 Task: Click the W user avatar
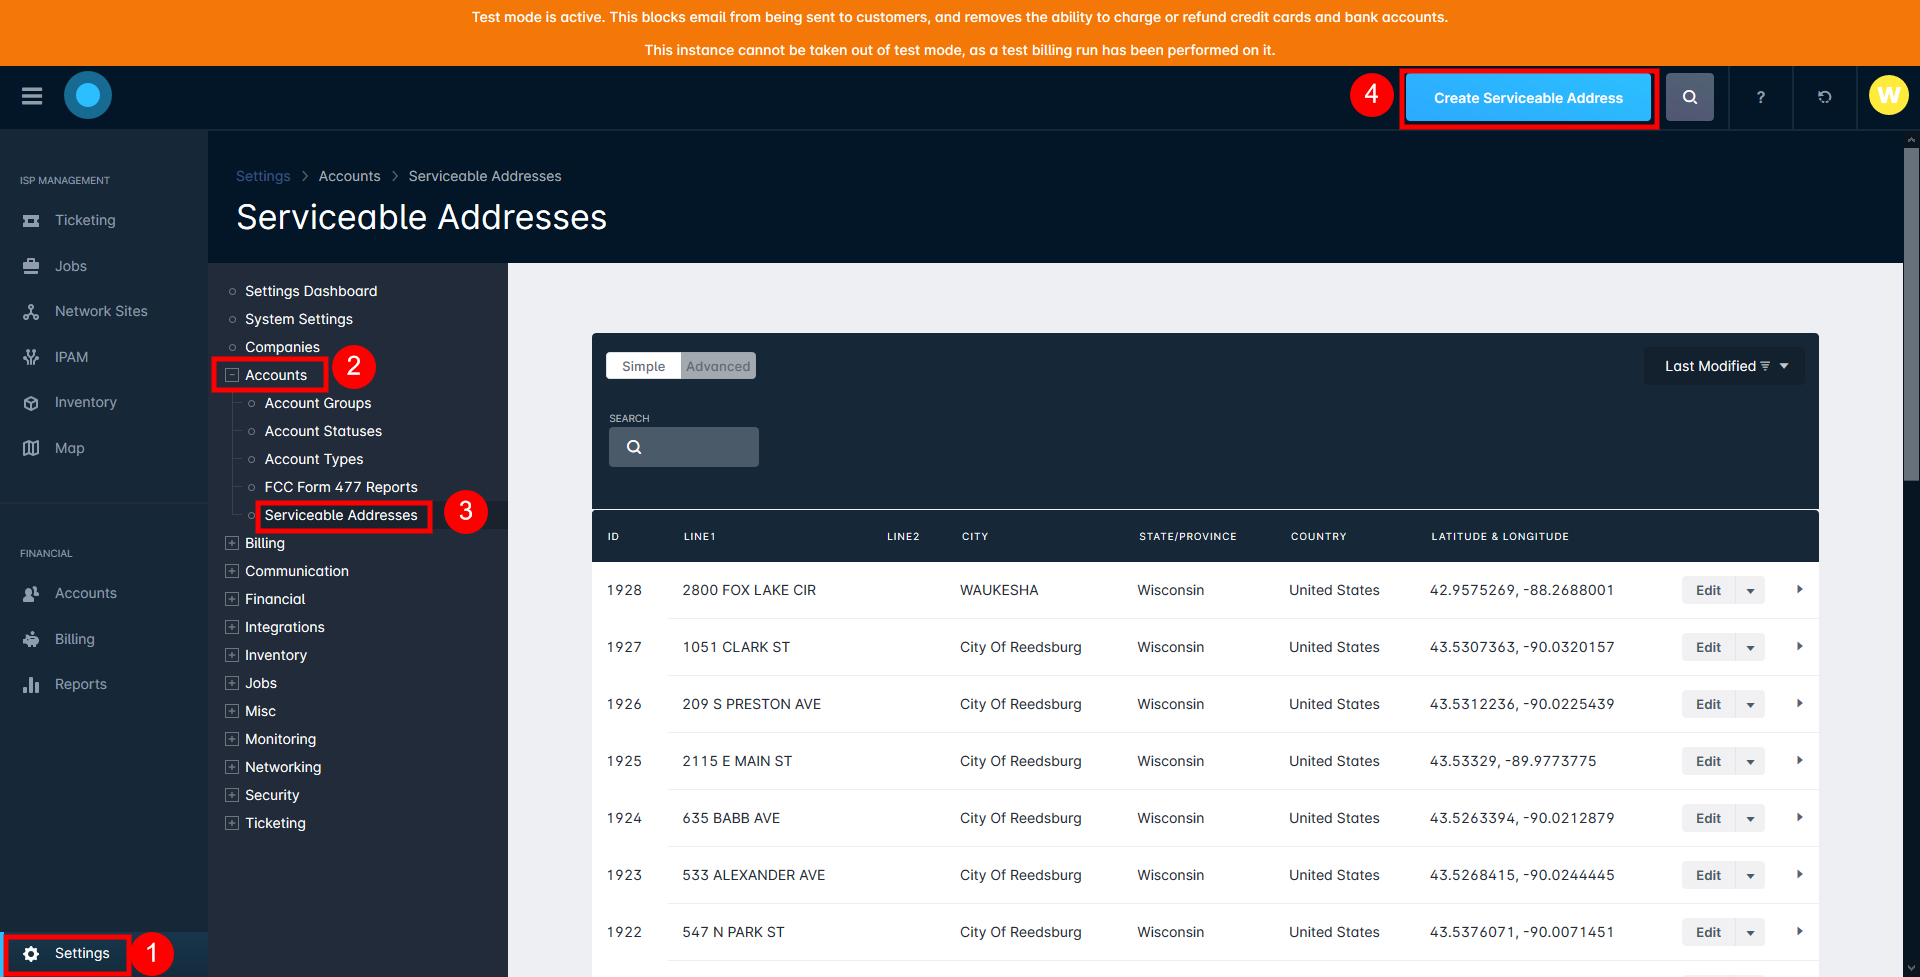[x=1889, y=95]
